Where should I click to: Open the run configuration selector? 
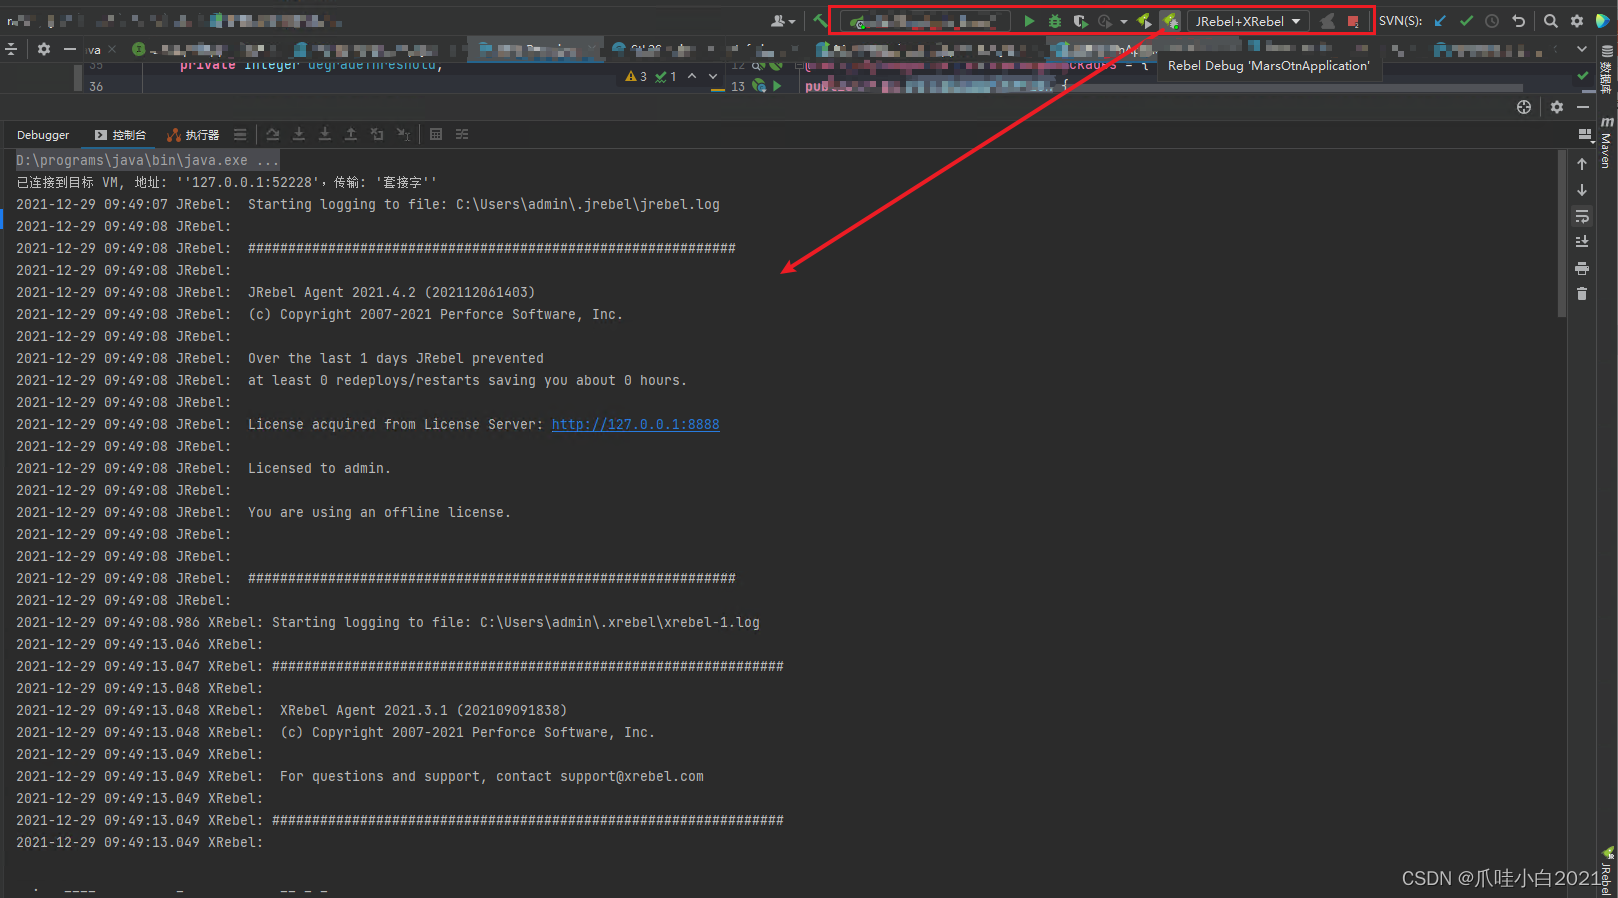point(925,21)
